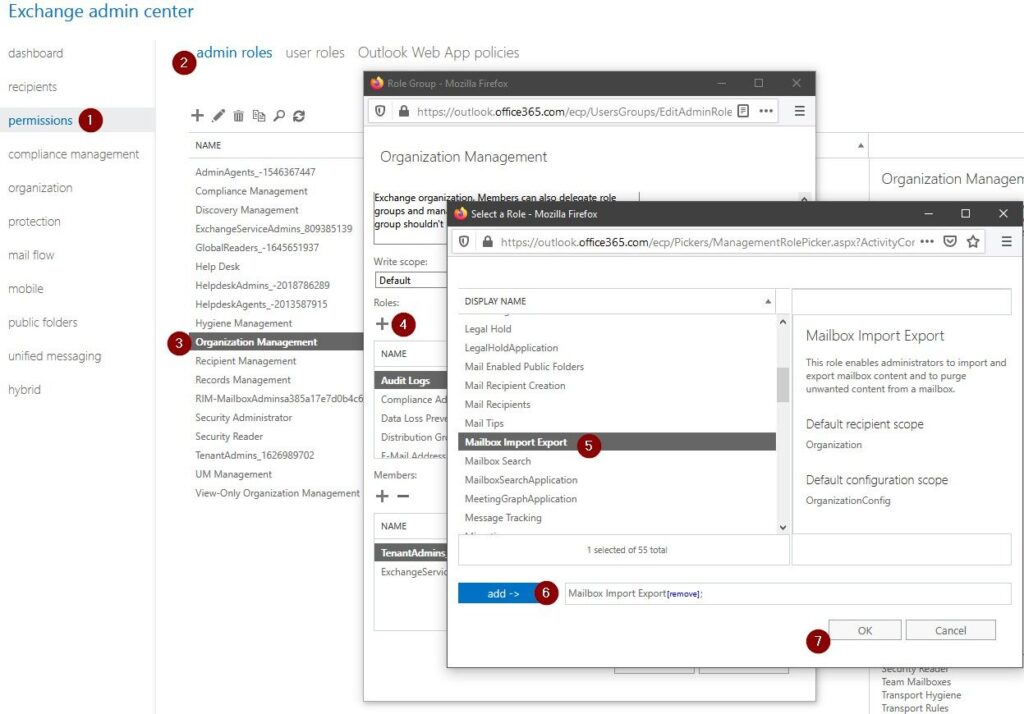The height and width of the screenshot is (714, 1024).
Task: Sort by the DISPLAY NAME column arrow
Action: [x=768, y=301]
